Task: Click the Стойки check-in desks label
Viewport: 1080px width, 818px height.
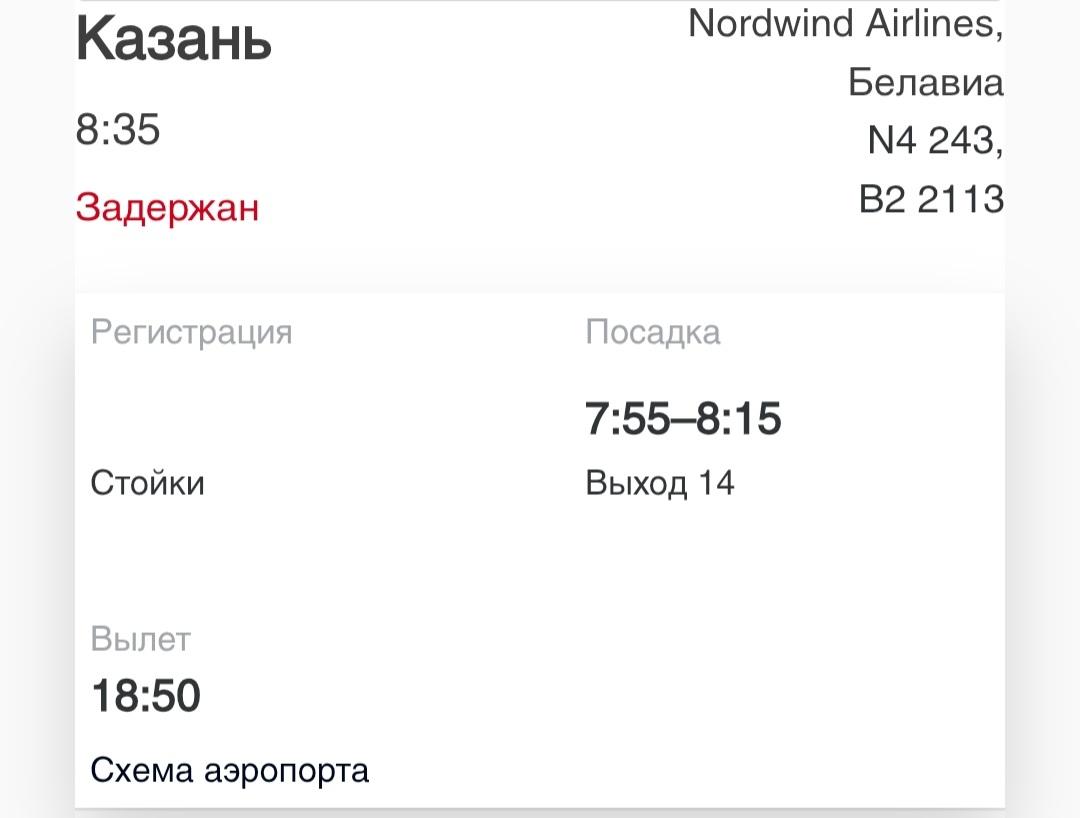Action: 147,484
